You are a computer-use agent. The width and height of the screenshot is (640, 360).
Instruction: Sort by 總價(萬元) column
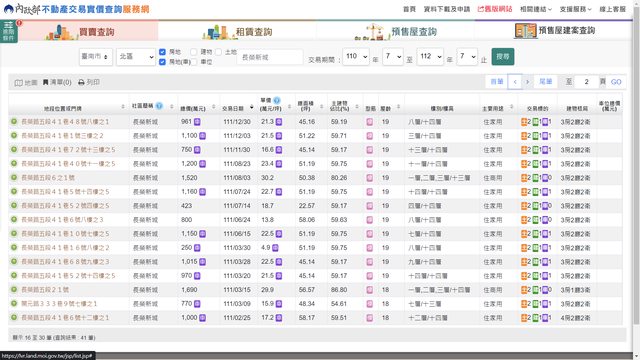pos(213,107)
